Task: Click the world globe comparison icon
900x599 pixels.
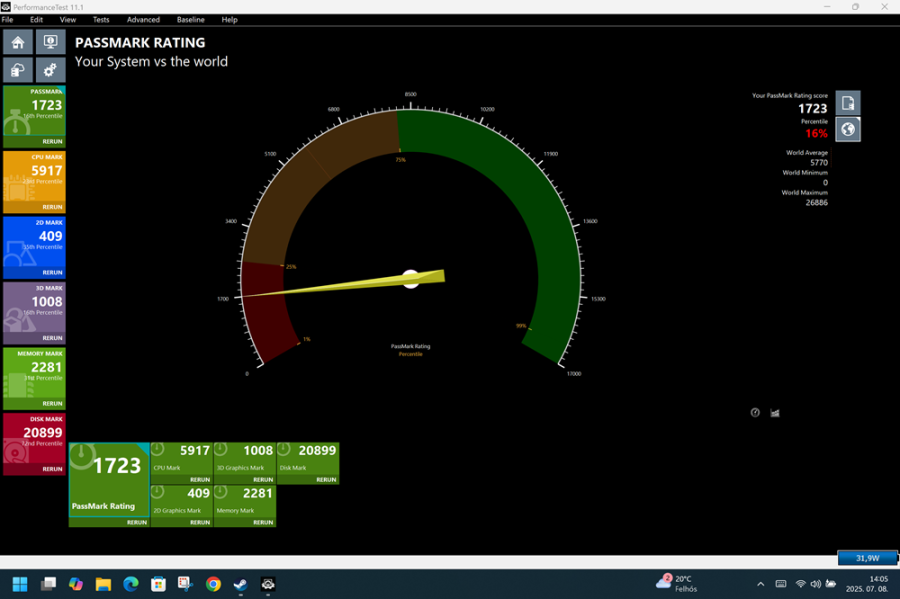Action: tap(847, 129)
